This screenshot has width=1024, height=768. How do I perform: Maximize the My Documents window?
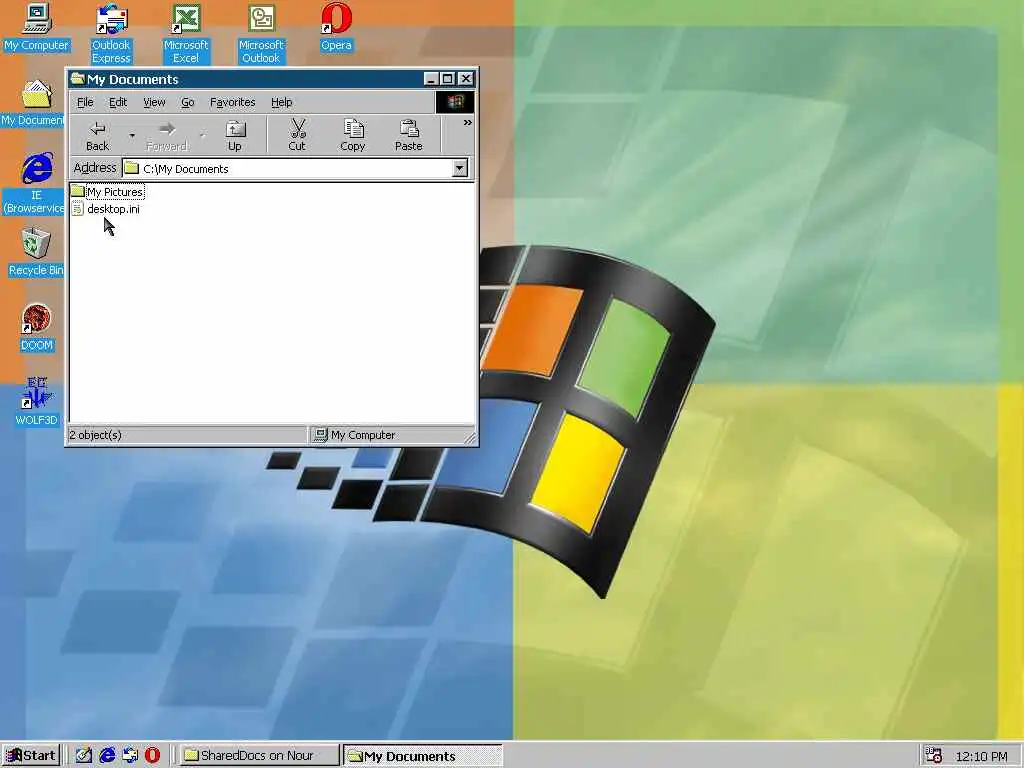click(447, 79)
